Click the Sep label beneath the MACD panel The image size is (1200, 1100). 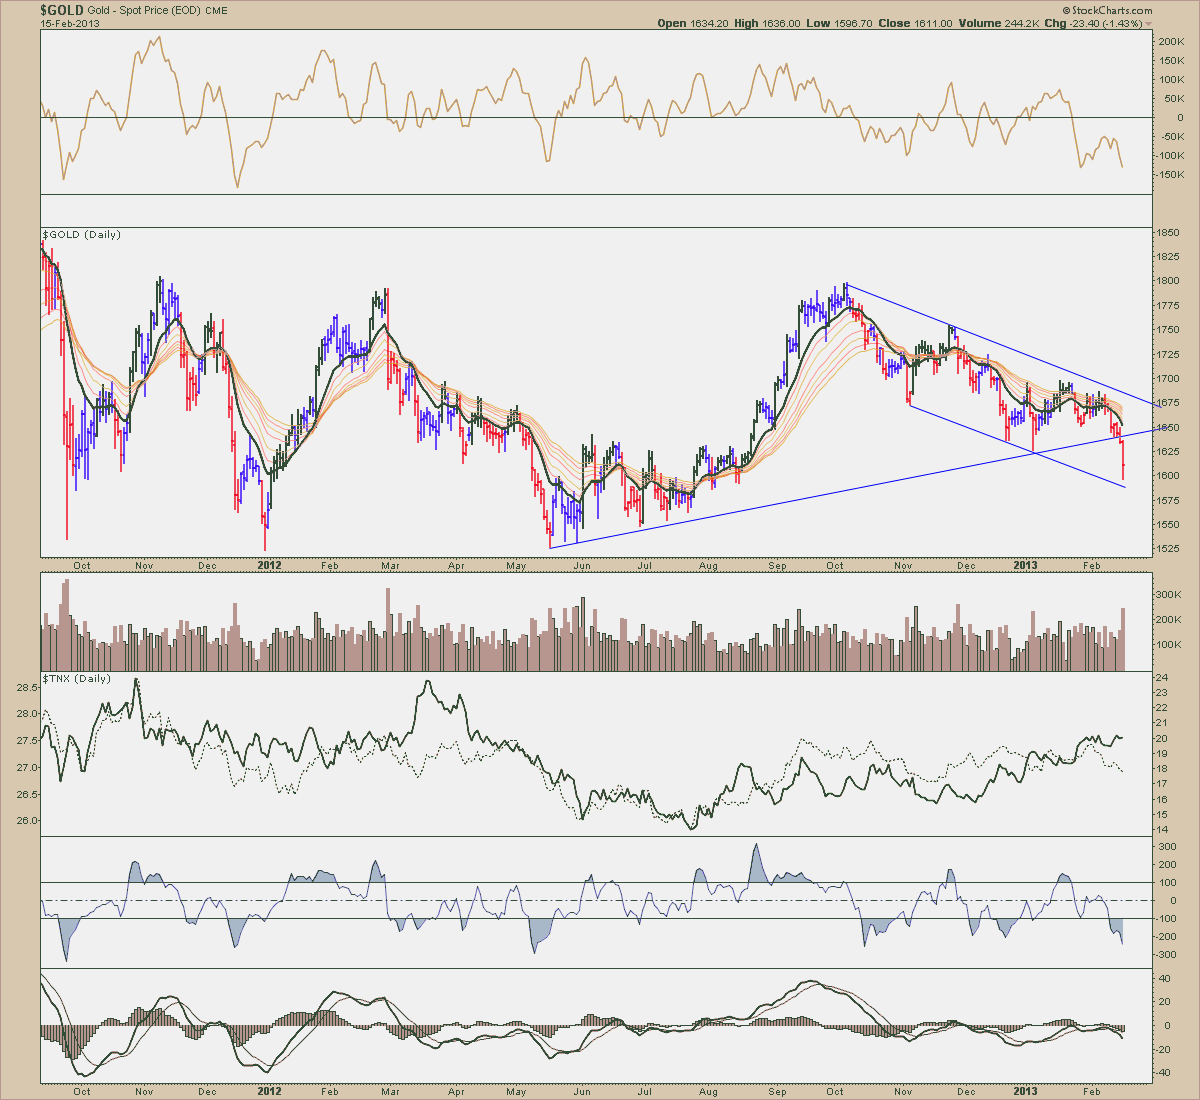[x=776, y=1091]
